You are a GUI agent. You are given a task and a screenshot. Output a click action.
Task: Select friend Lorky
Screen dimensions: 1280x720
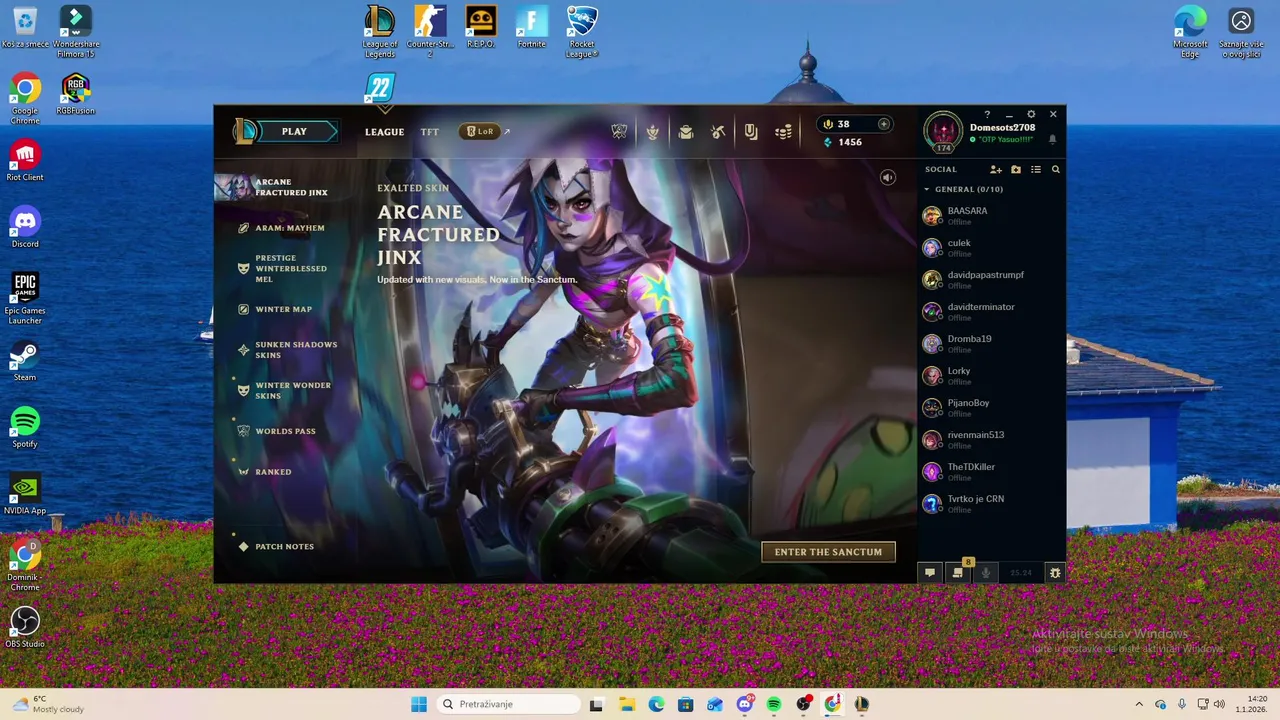coord(990,375)
